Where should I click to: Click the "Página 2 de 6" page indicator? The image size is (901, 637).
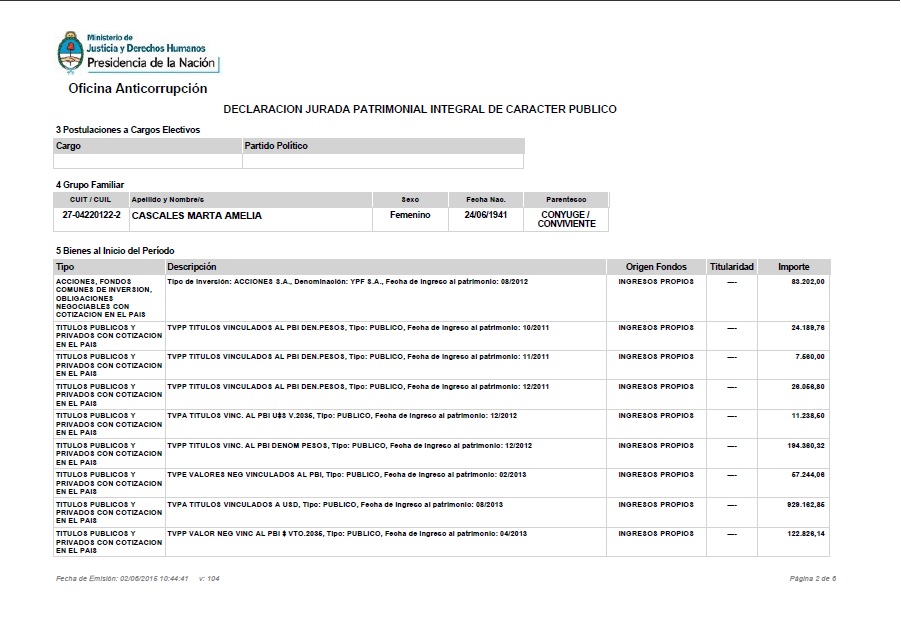811,579
